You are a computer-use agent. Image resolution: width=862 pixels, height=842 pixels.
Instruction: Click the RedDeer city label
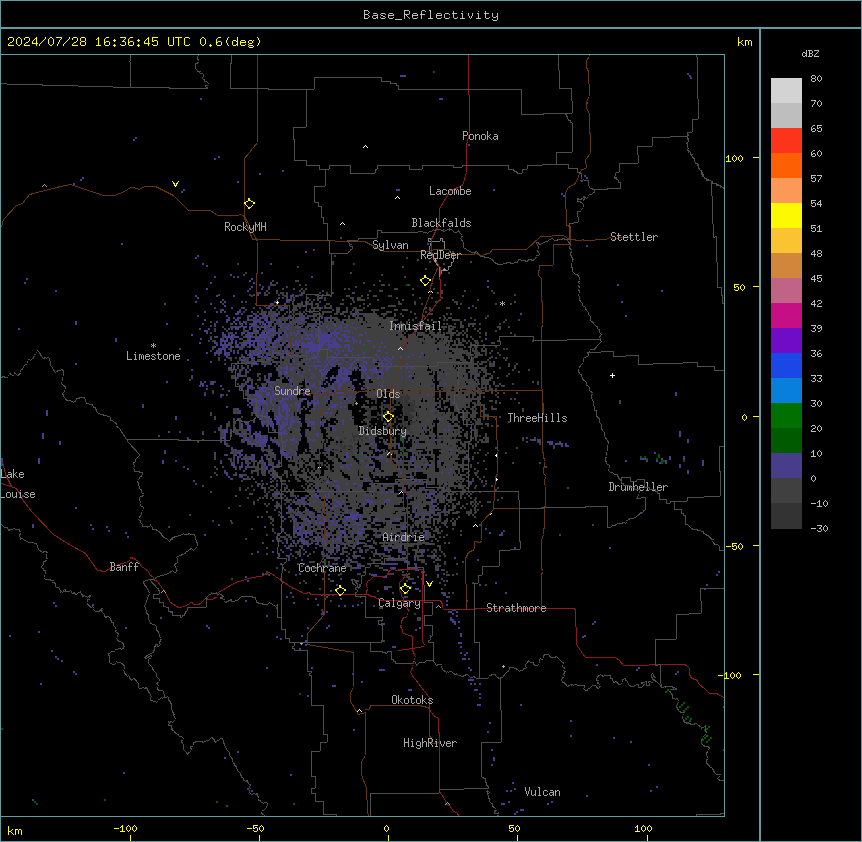tap(440, 255)
